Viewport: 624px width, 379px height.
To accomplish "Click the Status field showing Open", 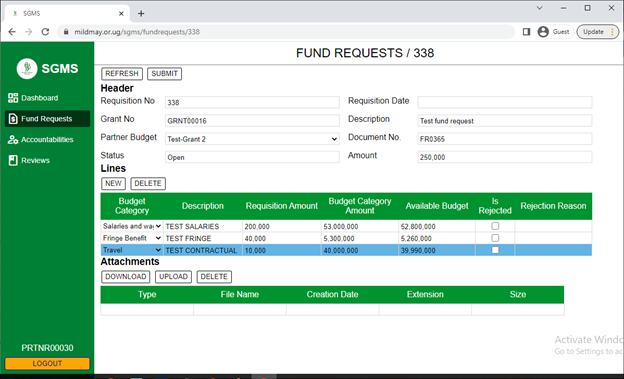I will [252, 157].
